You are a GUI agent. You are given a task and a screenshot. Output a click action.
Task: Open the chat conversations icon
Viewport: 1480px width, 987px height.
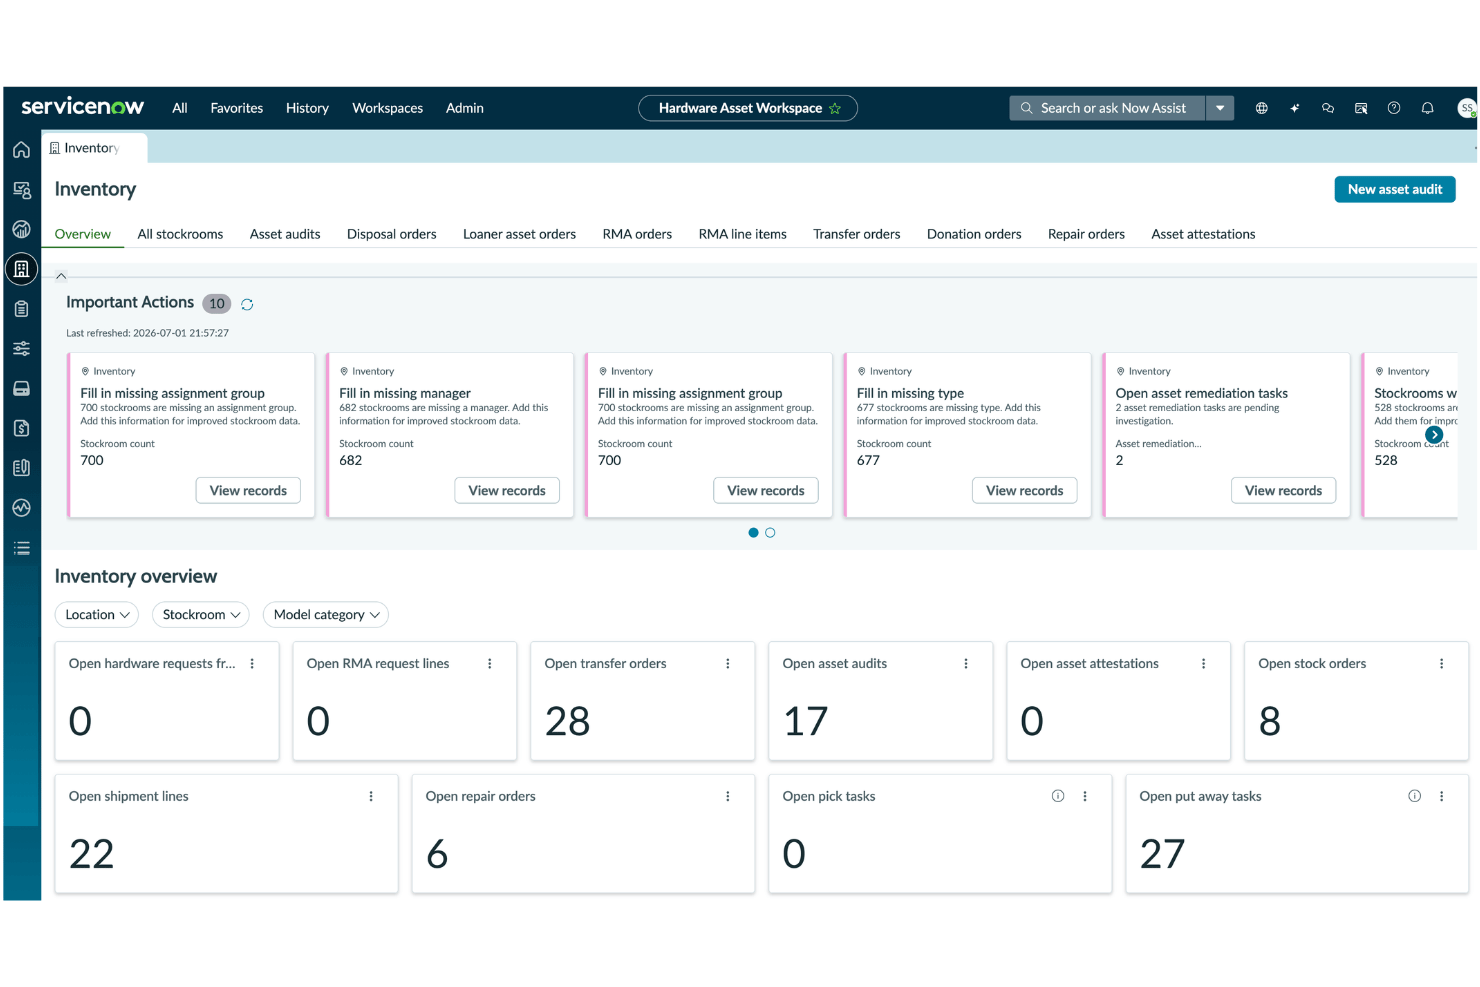click(x=1328, y=108)
